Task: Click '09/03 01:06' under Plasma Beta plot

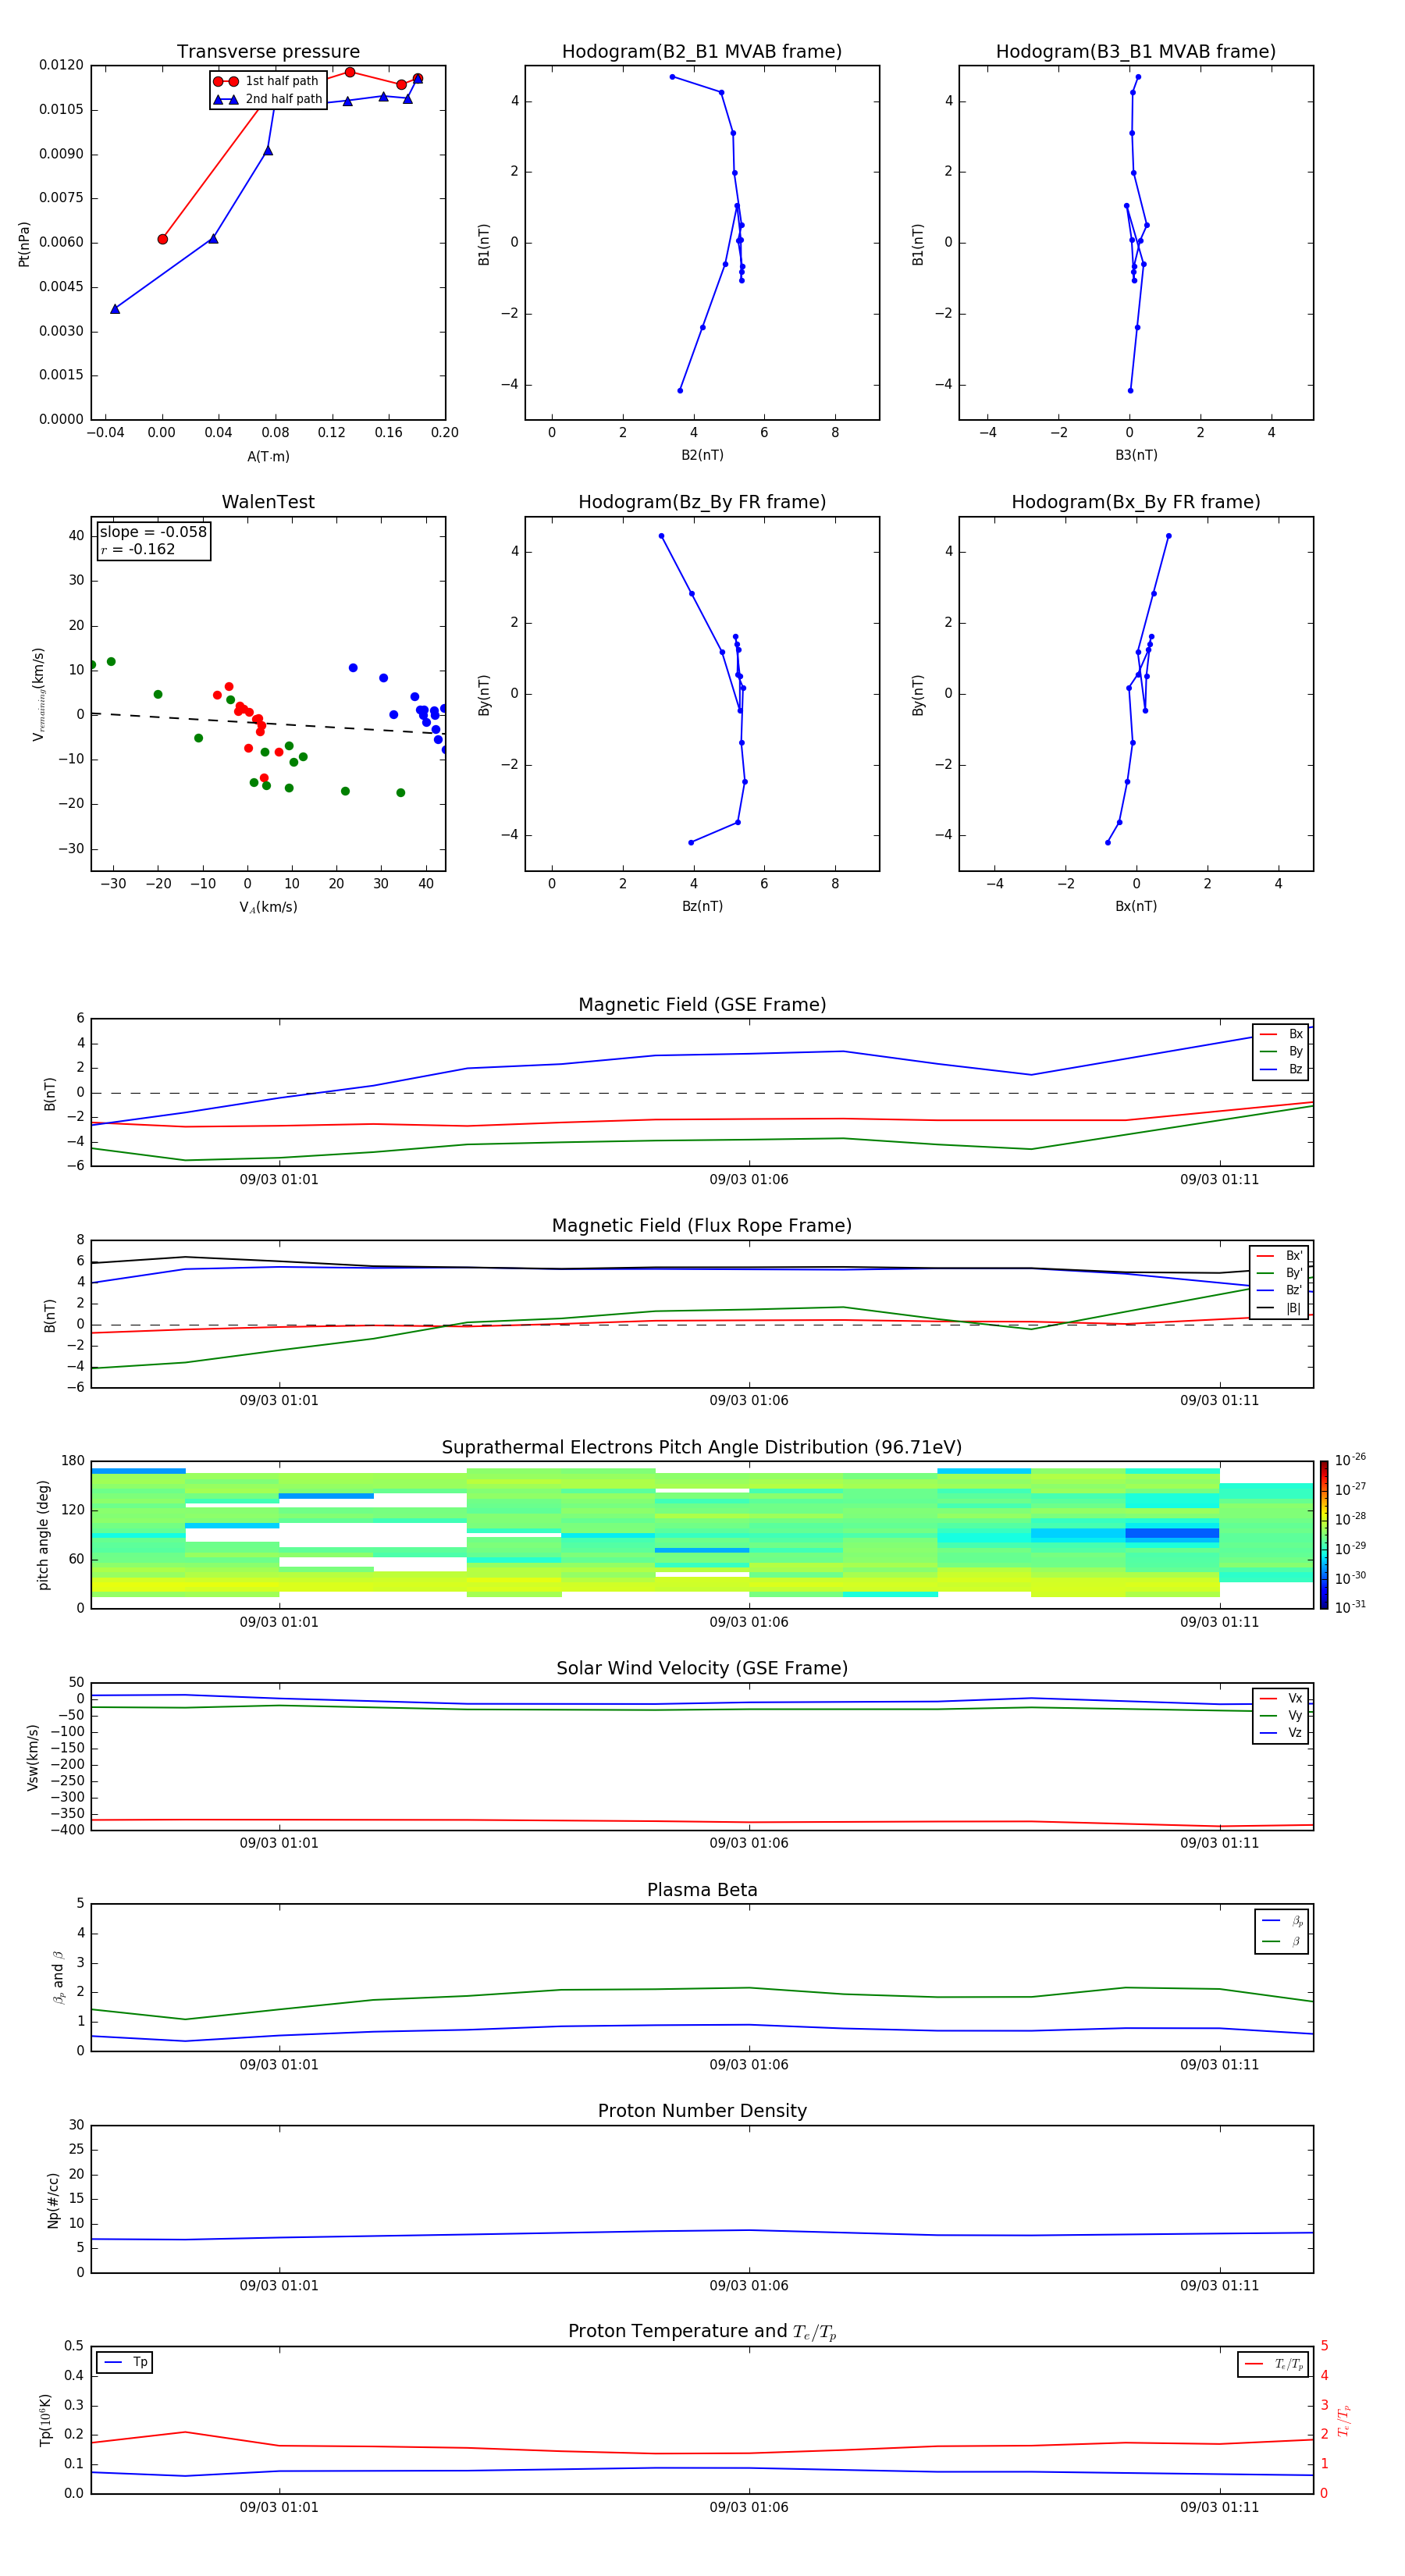Action: (749, 2064)
